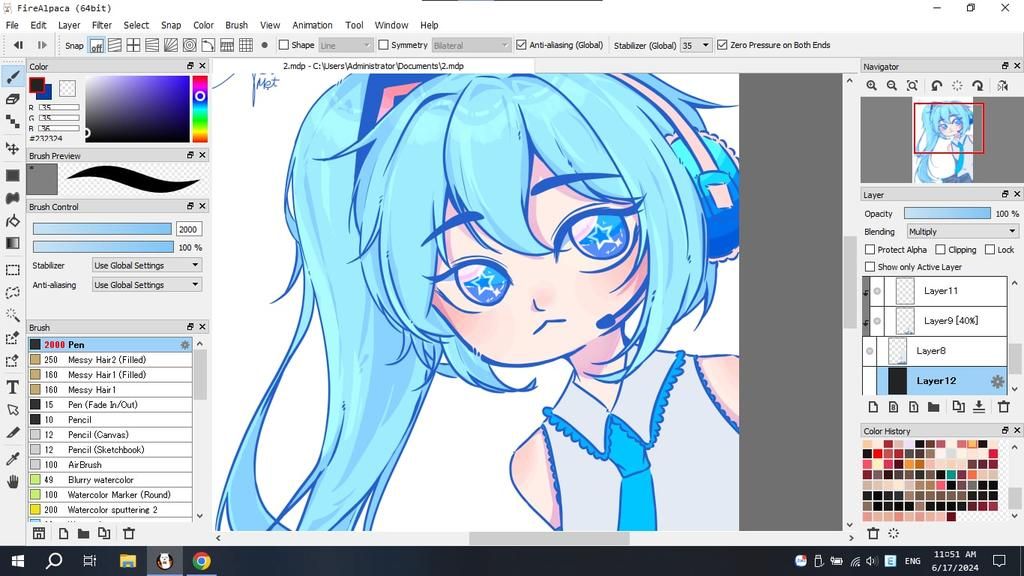The image size is (1024, 576).
Task: Select the Gradient tool
Action: coord(12,243)
